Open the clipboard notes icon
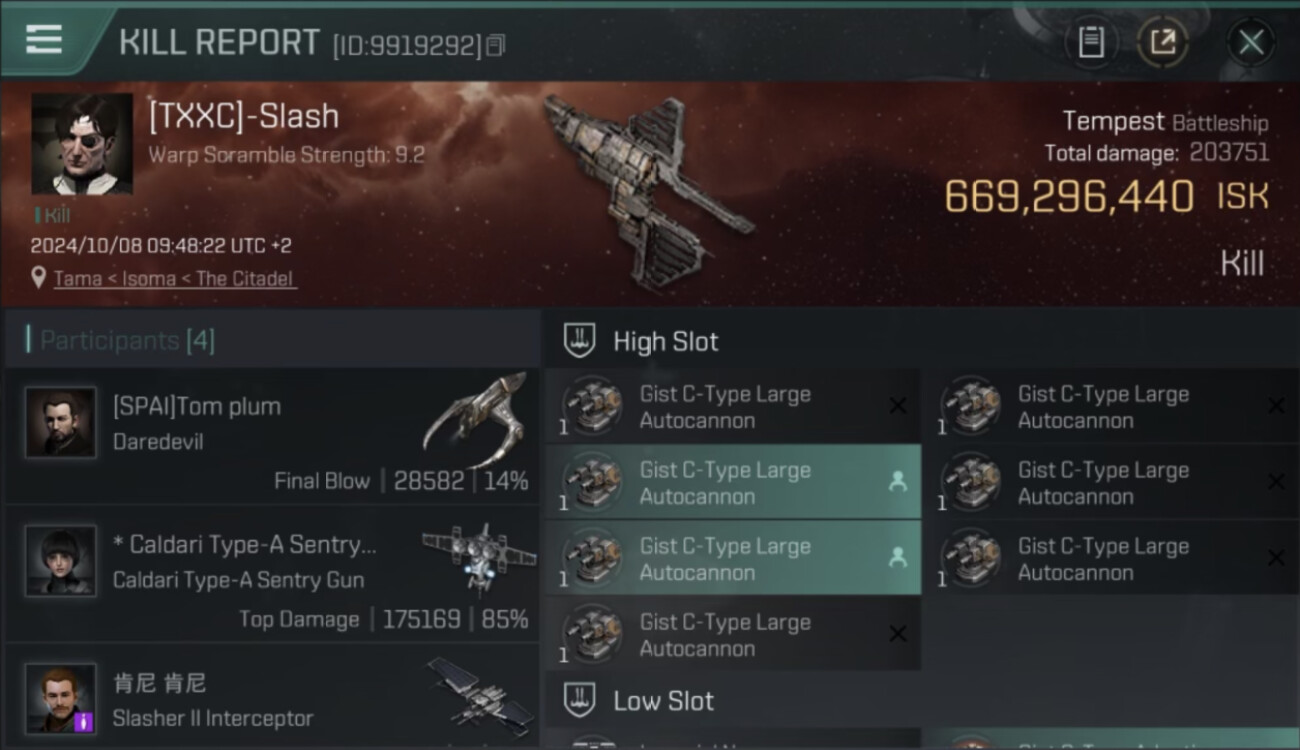The height and width of the screenshot is (750, 1300). coord(1091,42)
